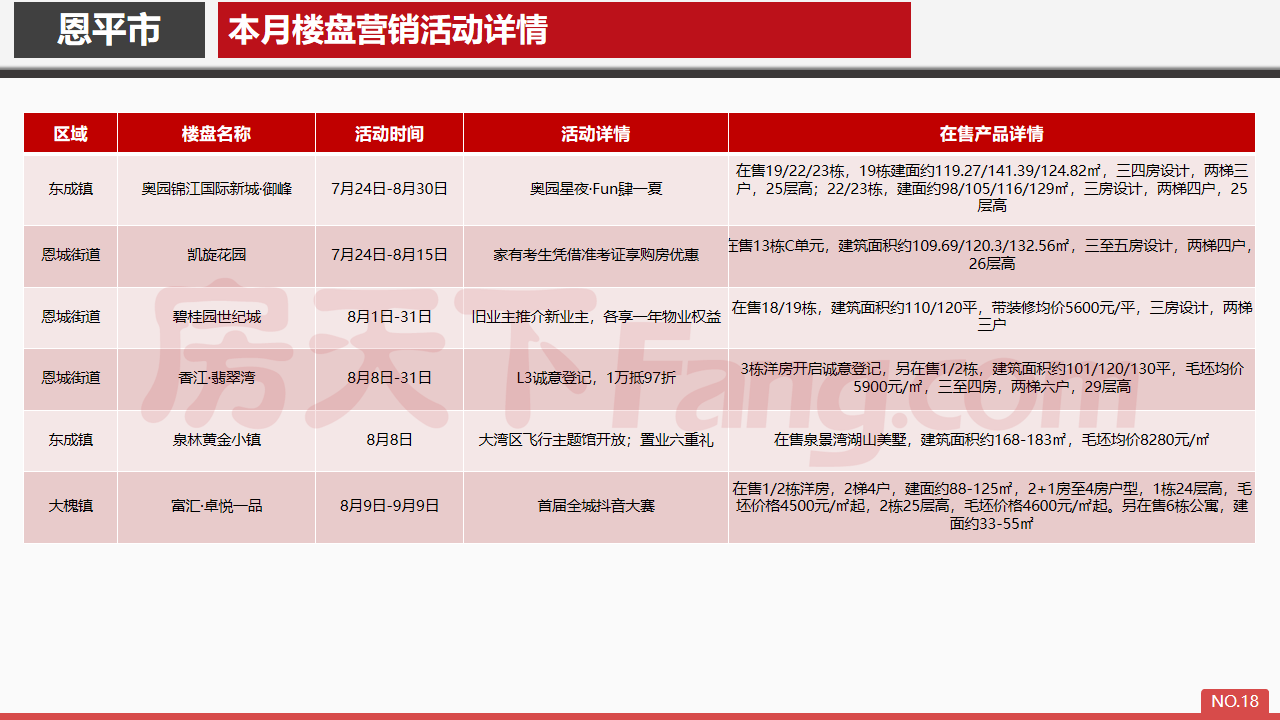
Task: Click the 泉景湾湖山美墅 product details cell
Action: tap(992, 439)
